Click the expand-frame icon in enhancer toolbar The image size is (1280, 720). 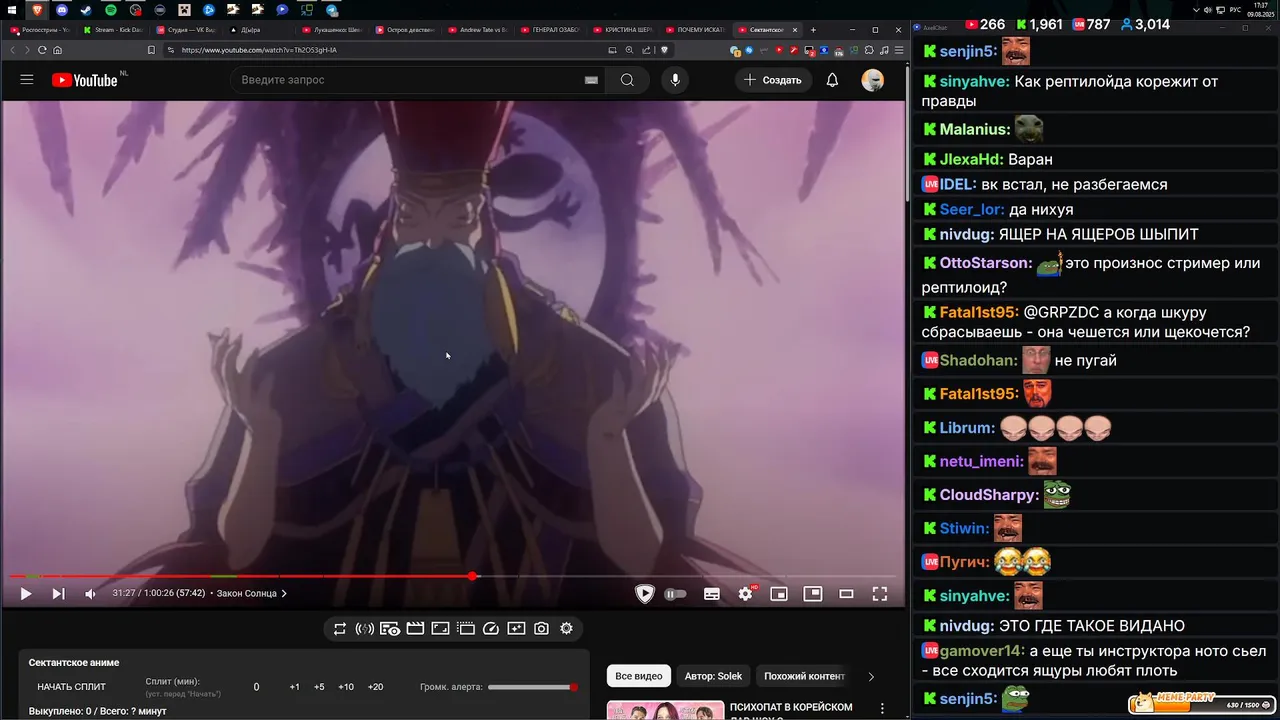coord(440,629)
